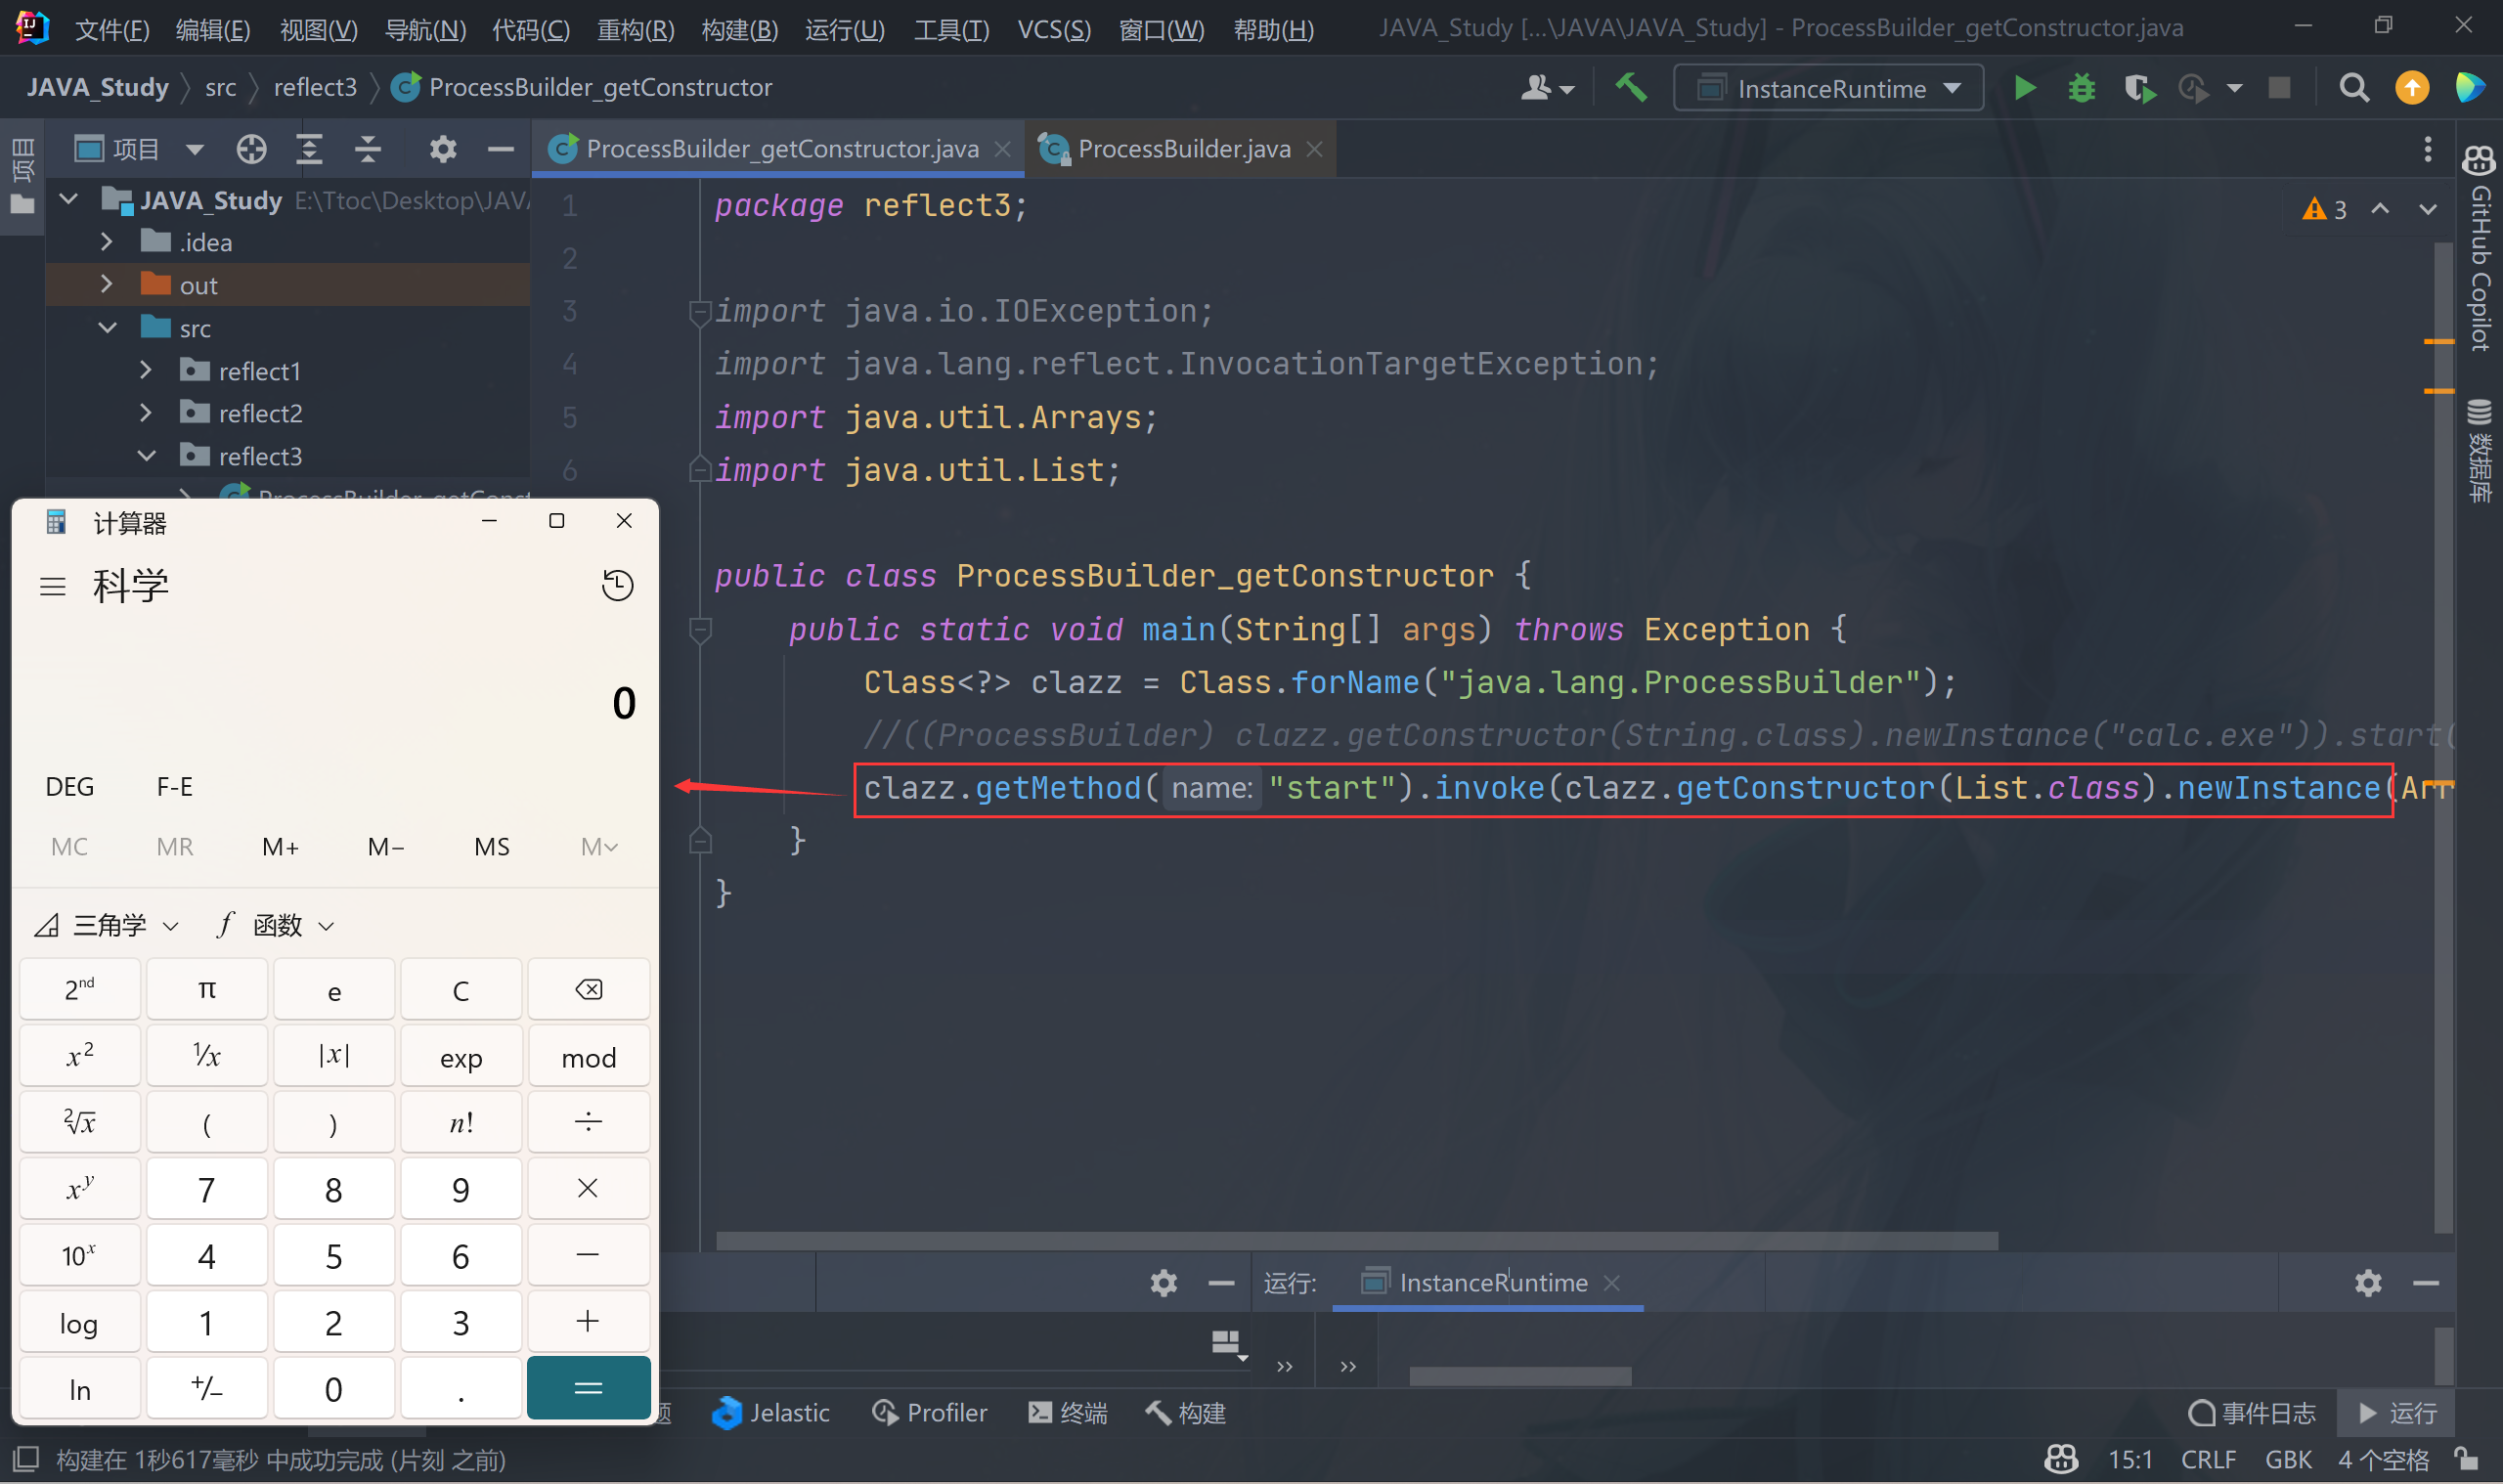The width and height of the screenshot is (2503, 1484).
Task: Click the editor vertical scrollbar
Action: tap(2443, 737)
